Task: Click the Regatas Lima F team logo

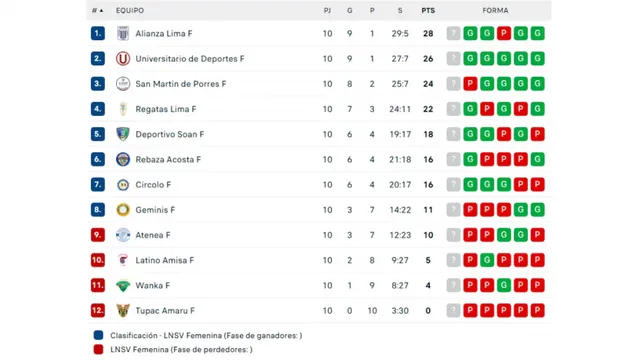Action: pyautogui.click(x=123, y=109)
